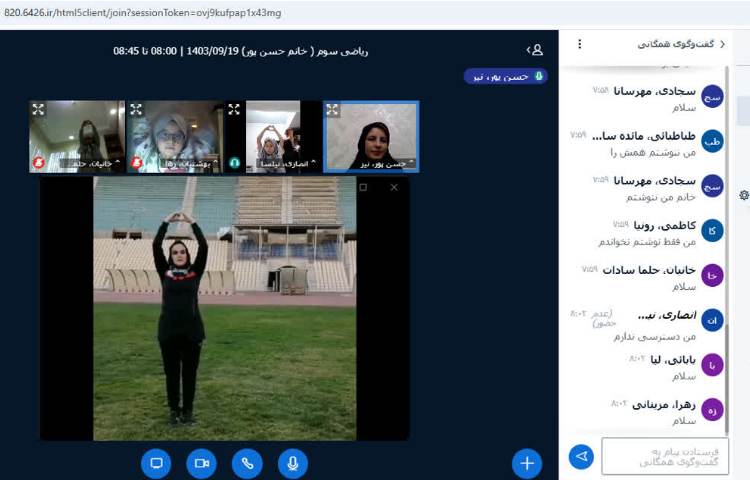Click the blue plus actions button
Viewport: 750px width, 480px height.
pos(527,463)
